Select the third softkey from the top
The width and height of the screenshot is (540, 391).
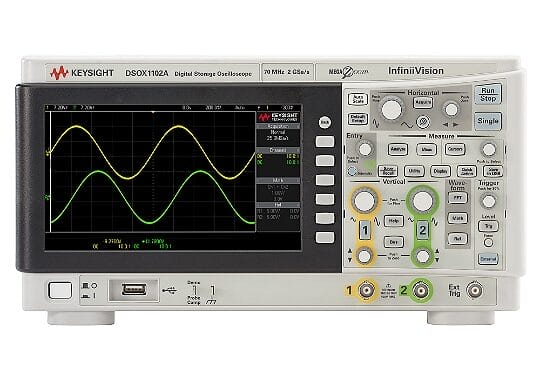click(325, 180)
